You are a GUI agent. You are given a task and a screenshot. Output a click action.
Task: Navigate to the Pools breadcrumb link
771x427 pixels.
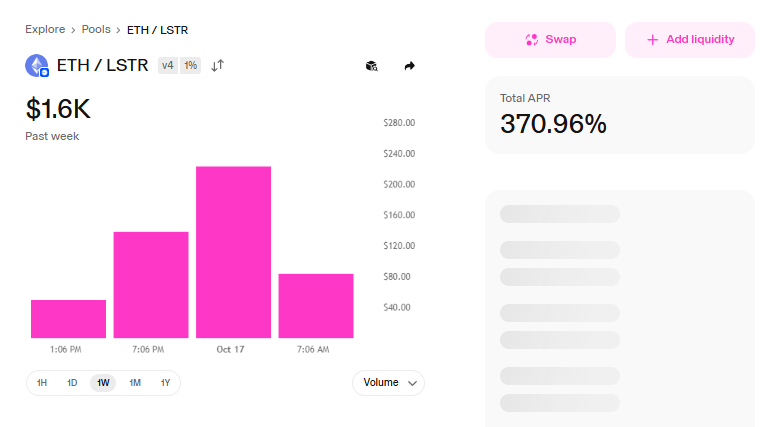96,30
